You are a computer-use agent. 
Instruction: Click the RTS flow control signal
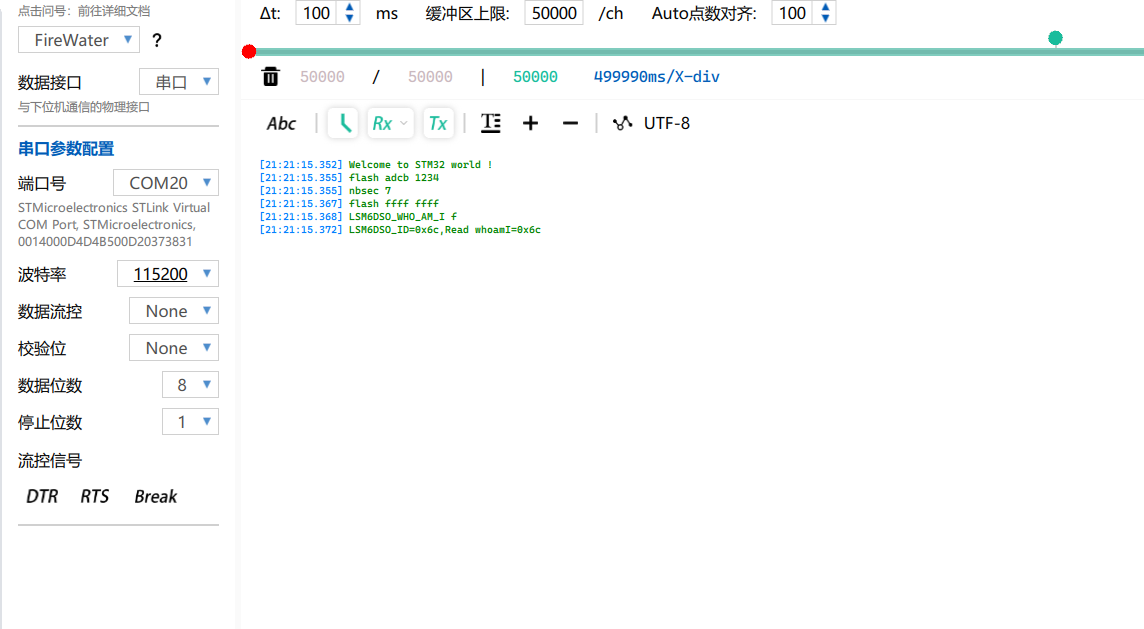95,496
